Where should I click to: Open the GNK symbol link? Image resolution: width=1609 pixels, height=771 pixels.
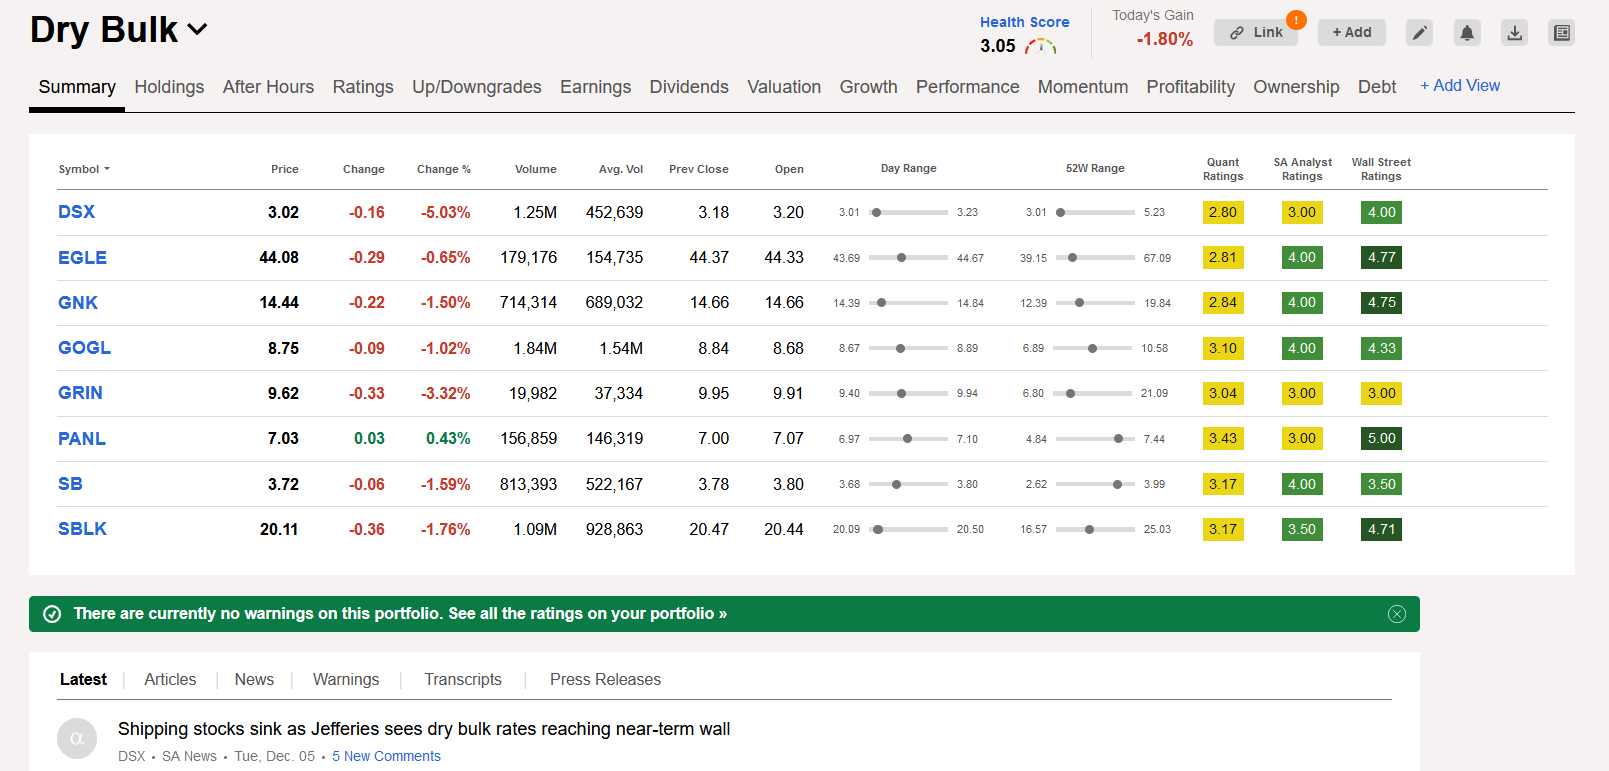(78, 303)
